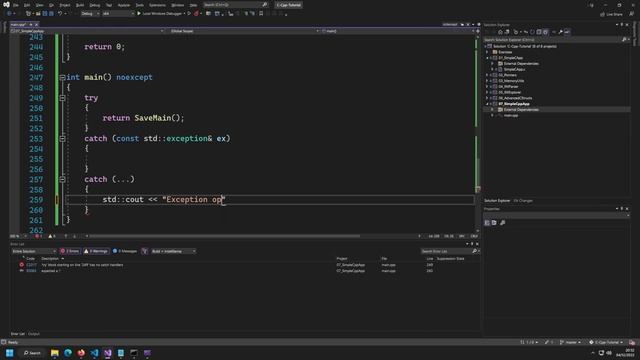Collapse the try block at line 249
The width and height of the screenshot is (640, 360).
click(x=62, y=98)
